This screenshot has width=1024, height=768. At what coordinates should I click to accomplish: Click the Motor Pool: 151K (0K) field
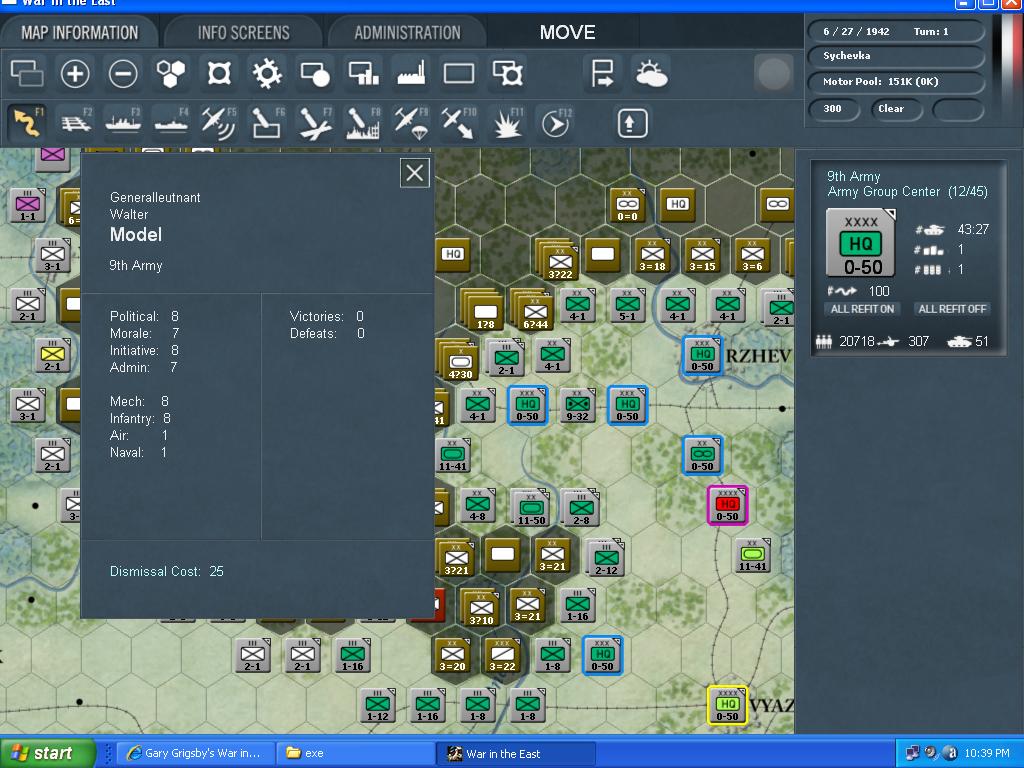point(896,82)
